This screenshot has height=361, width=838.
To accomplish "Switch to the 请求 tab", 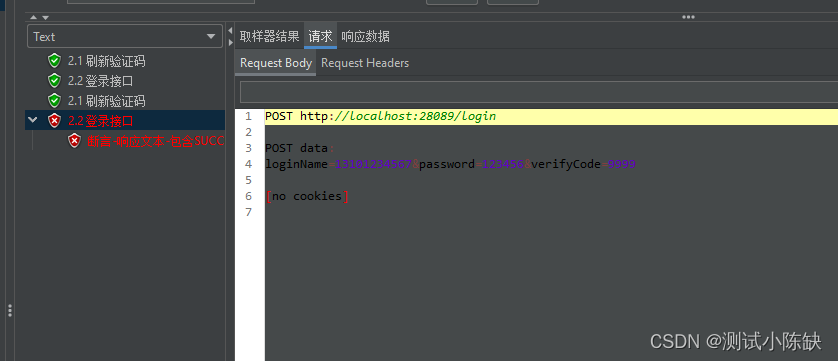I will 320,36.
